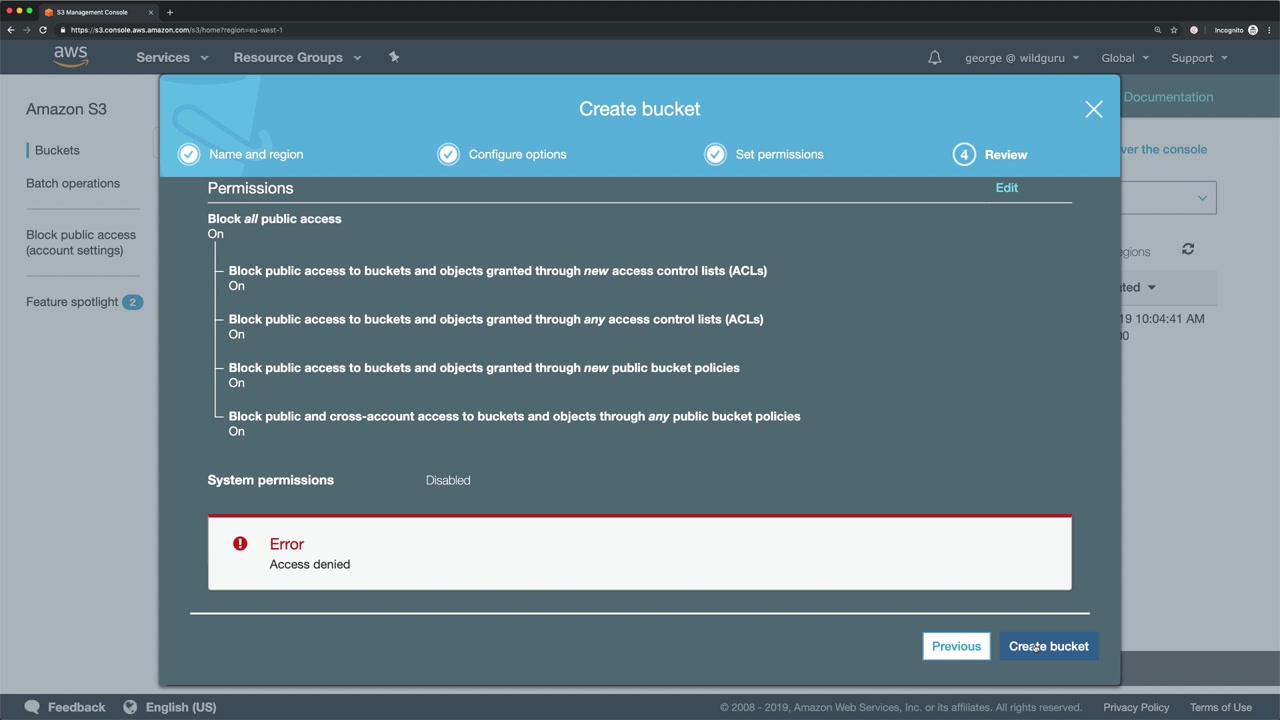Go to the Configure options step
The width and height of the screenshot is (1280, 720).
[517, 154]
